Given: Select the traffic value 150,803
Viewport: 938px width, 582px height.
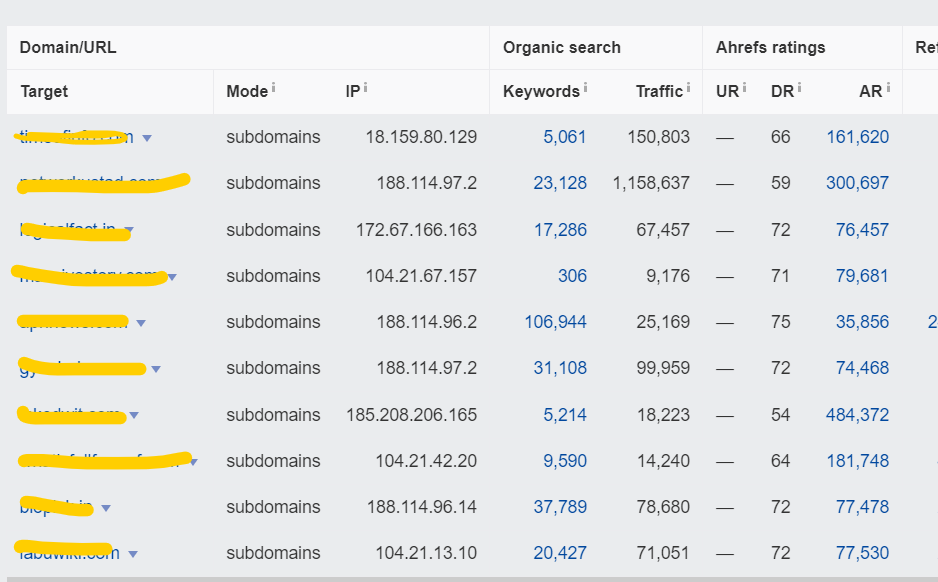Looking at the screenshot, I should (x=659, y=137).
